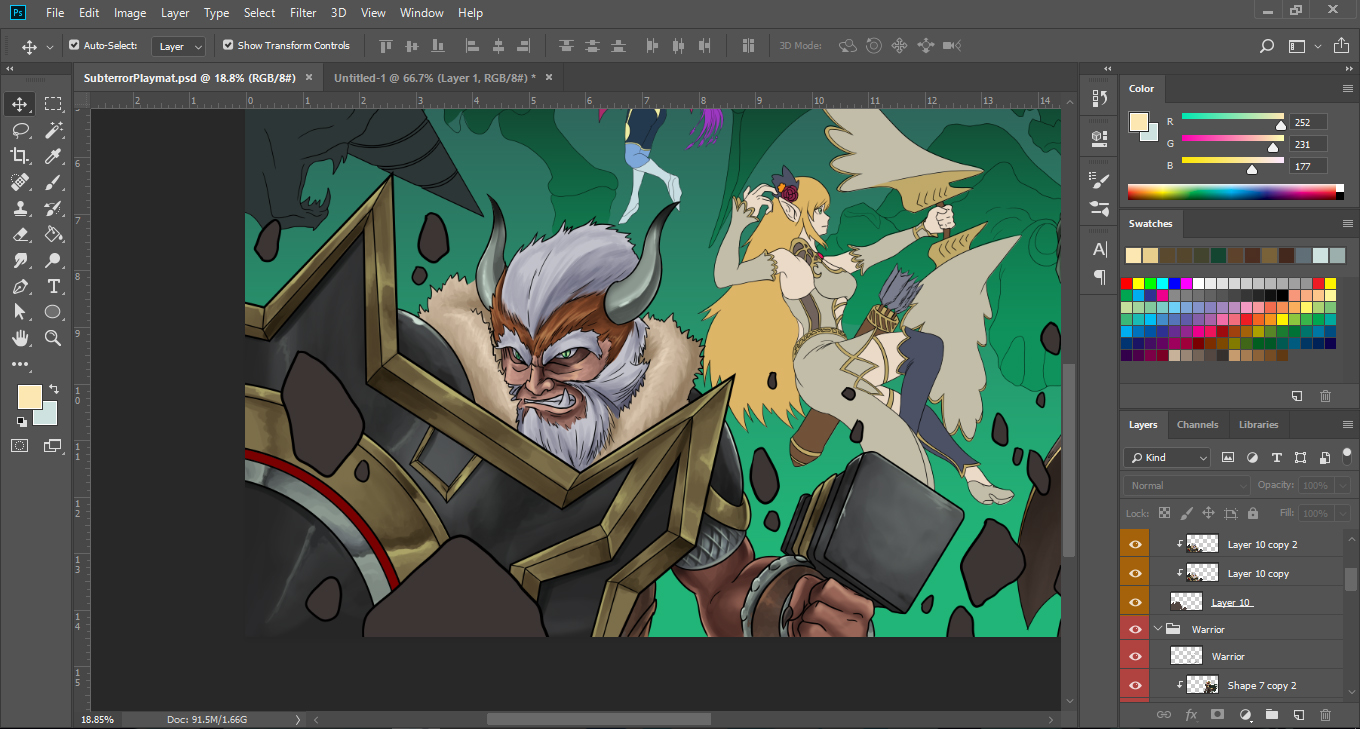Screen dimensions: 1360x729
Task: Change screen mode in toolbox
Action: point(54,446)
